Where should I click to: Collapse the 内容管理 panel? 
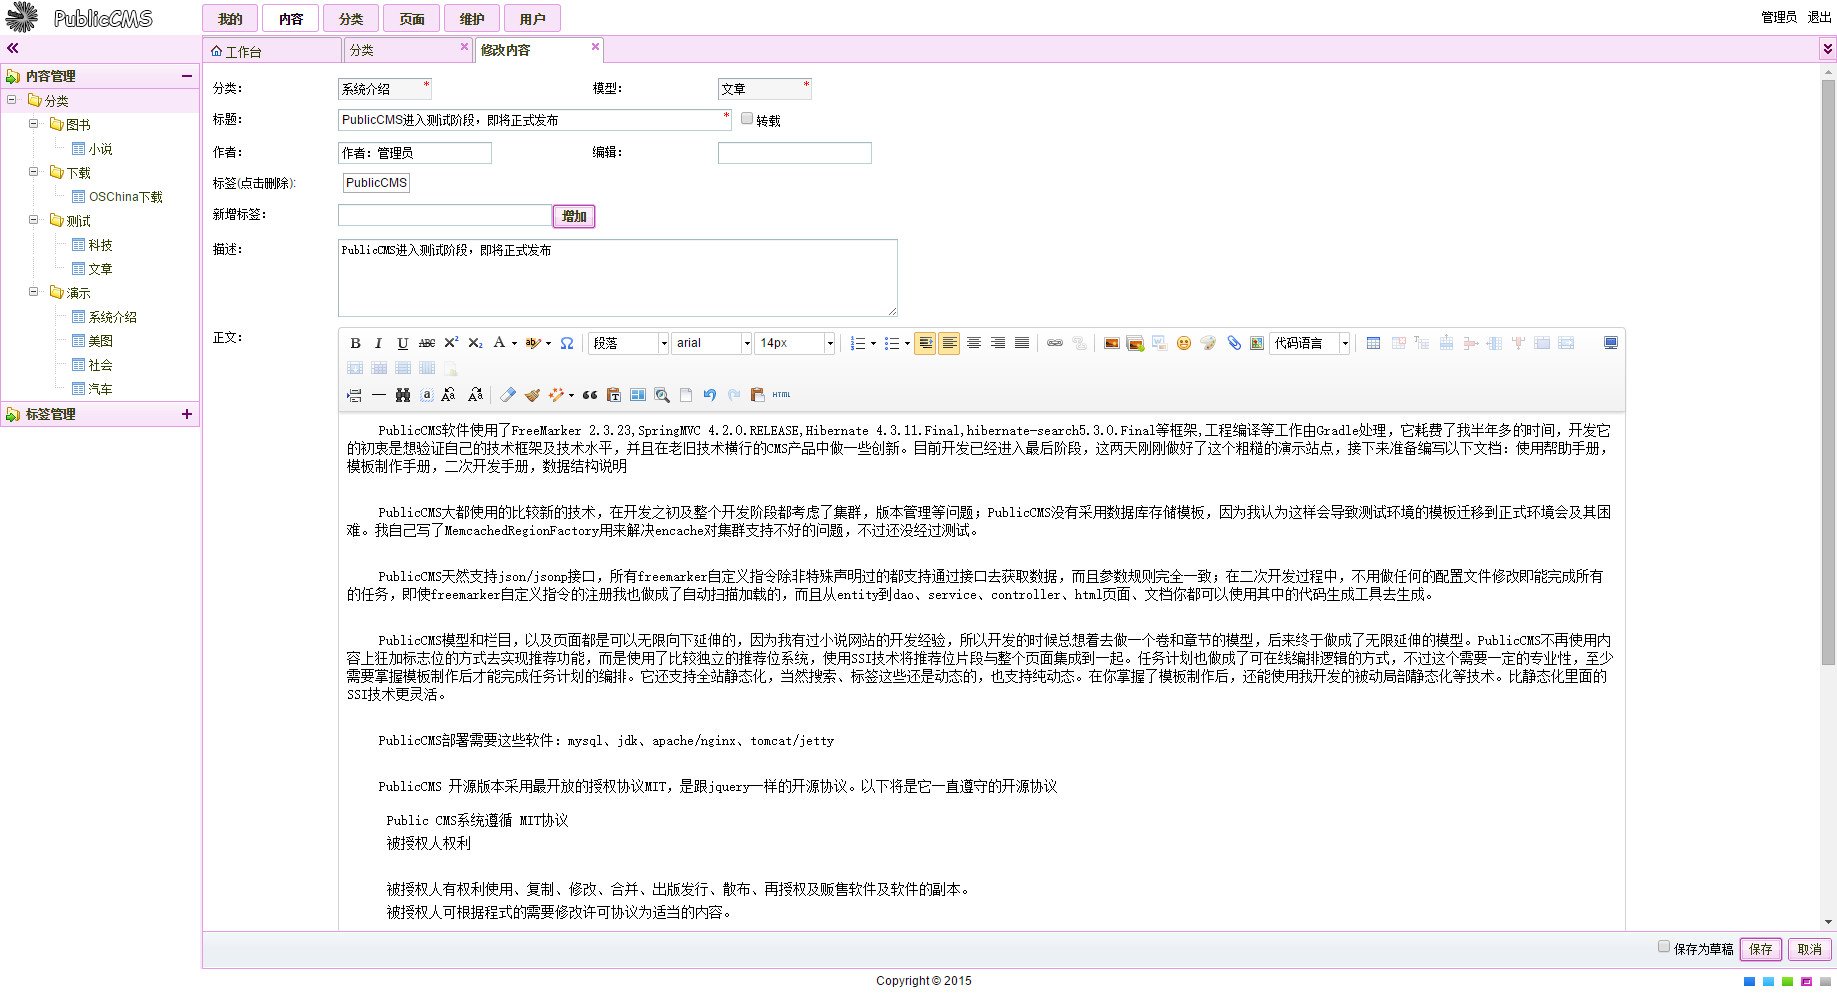click(187, 76)
